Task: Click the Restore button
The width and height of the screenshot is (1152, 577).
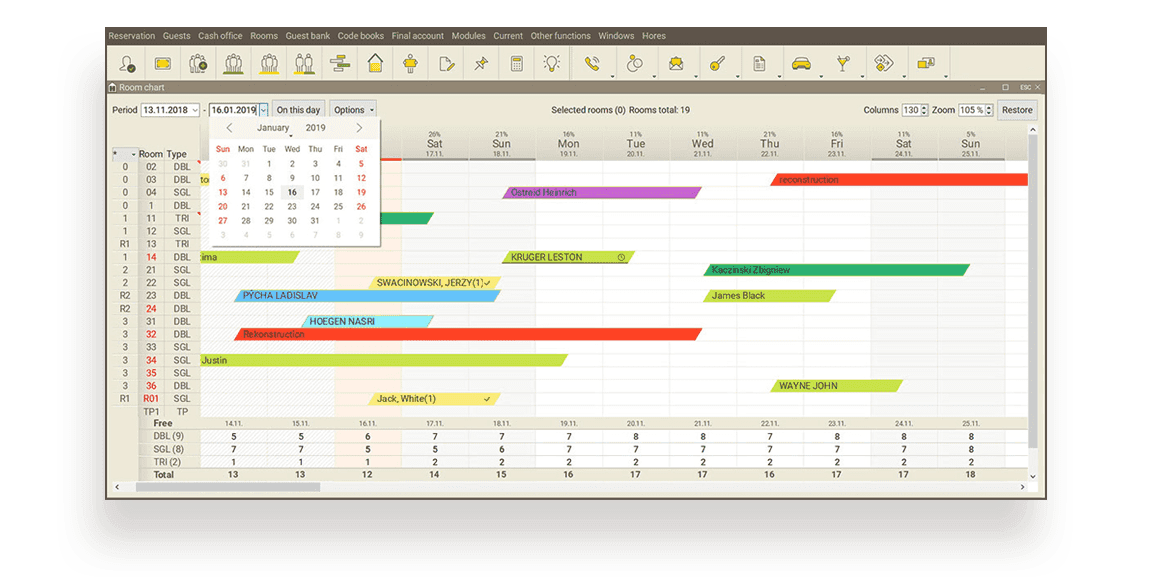Action: coord(1017,110)
